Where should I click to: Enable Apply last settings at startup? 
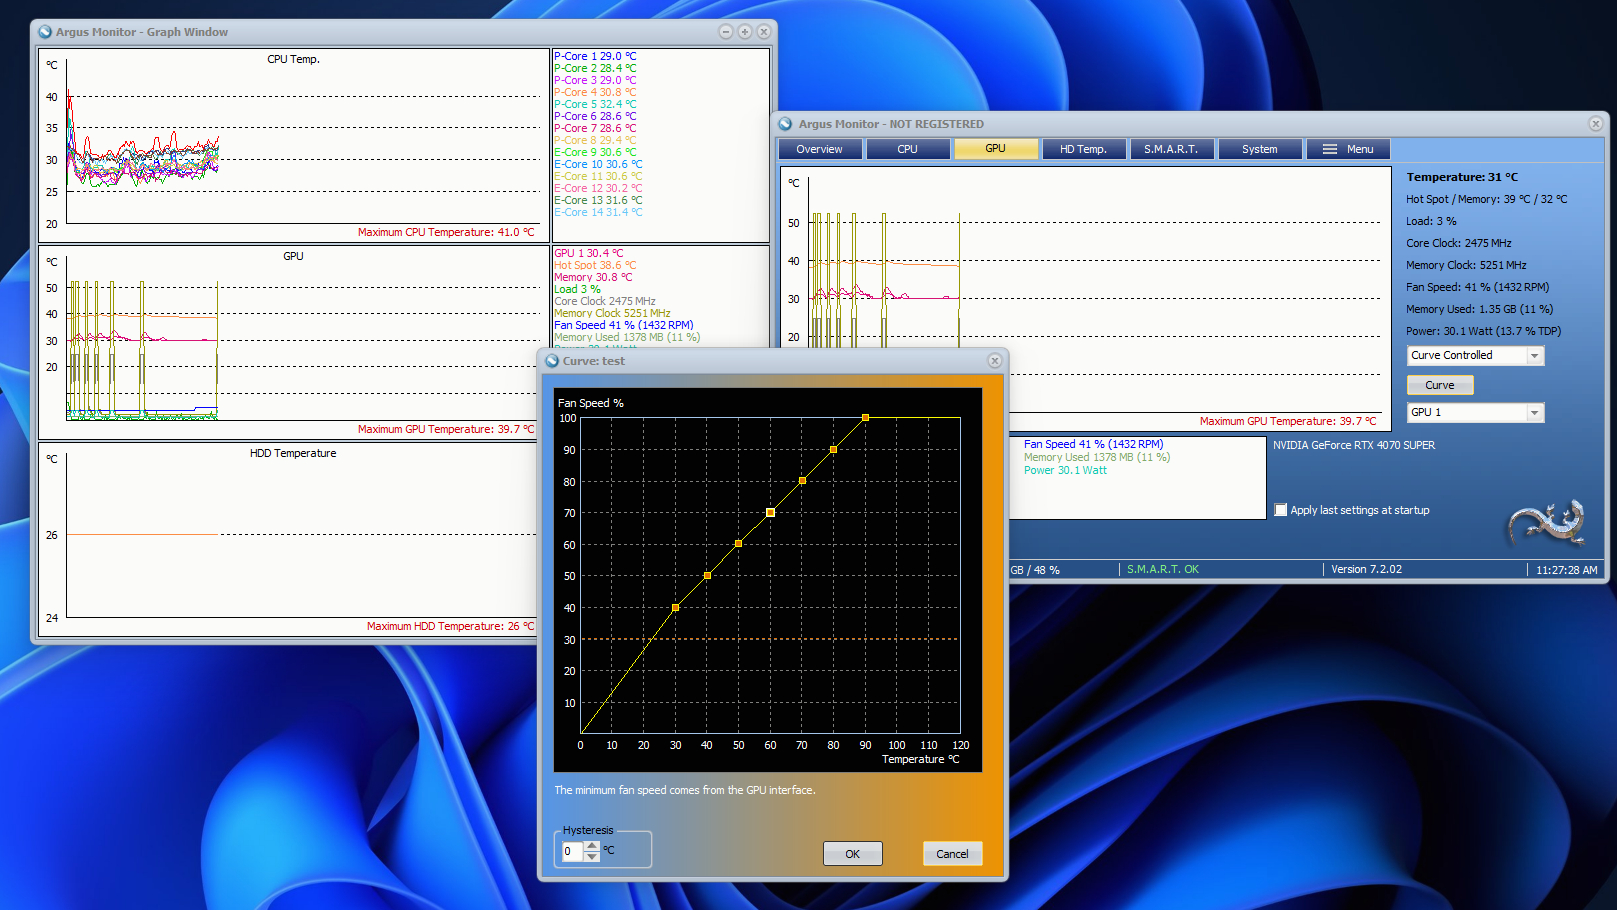click(x=1281, y=510)
